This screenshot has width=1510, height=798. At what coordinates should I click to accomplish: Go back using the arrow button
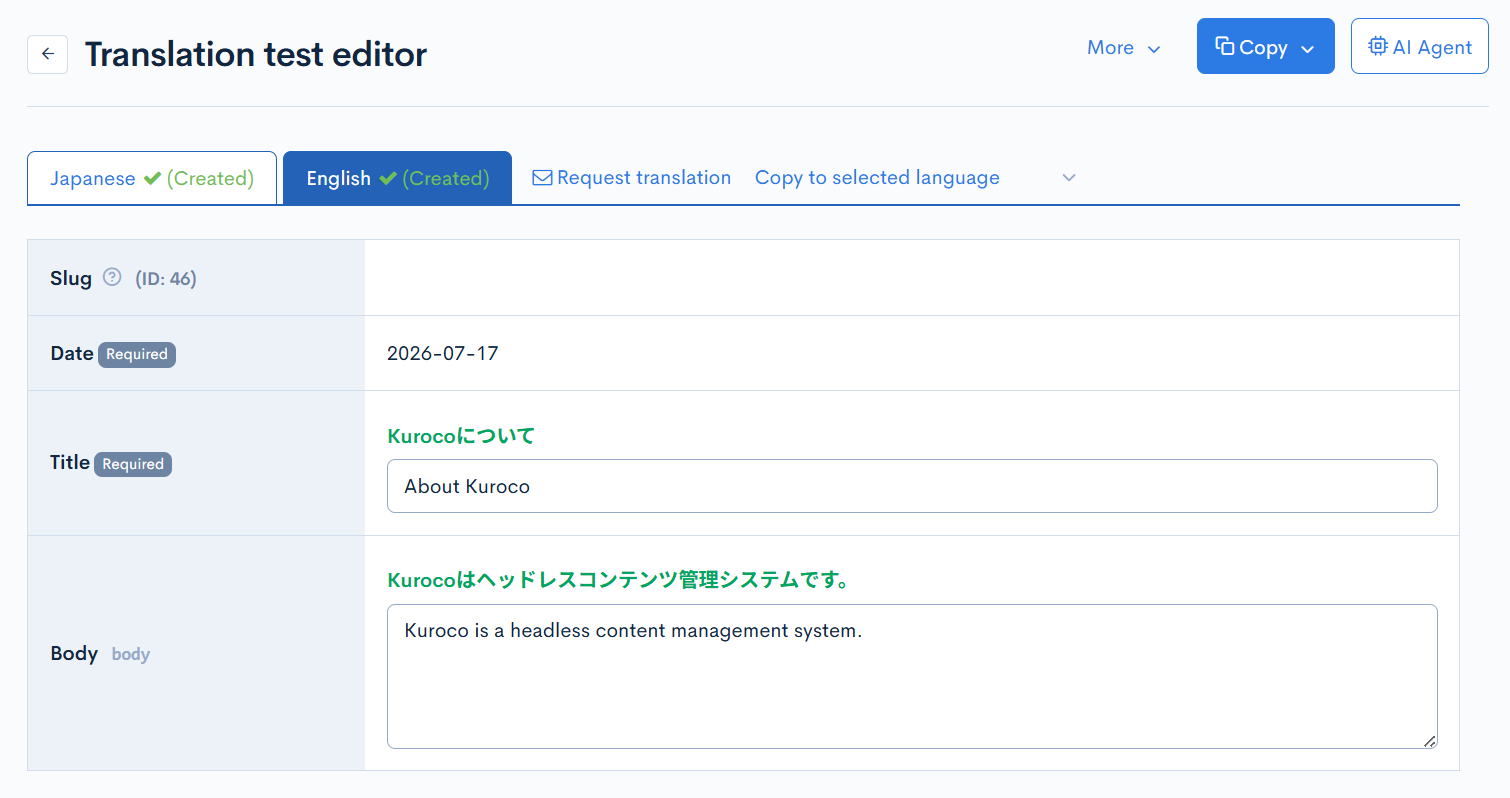tap(47, 54)
